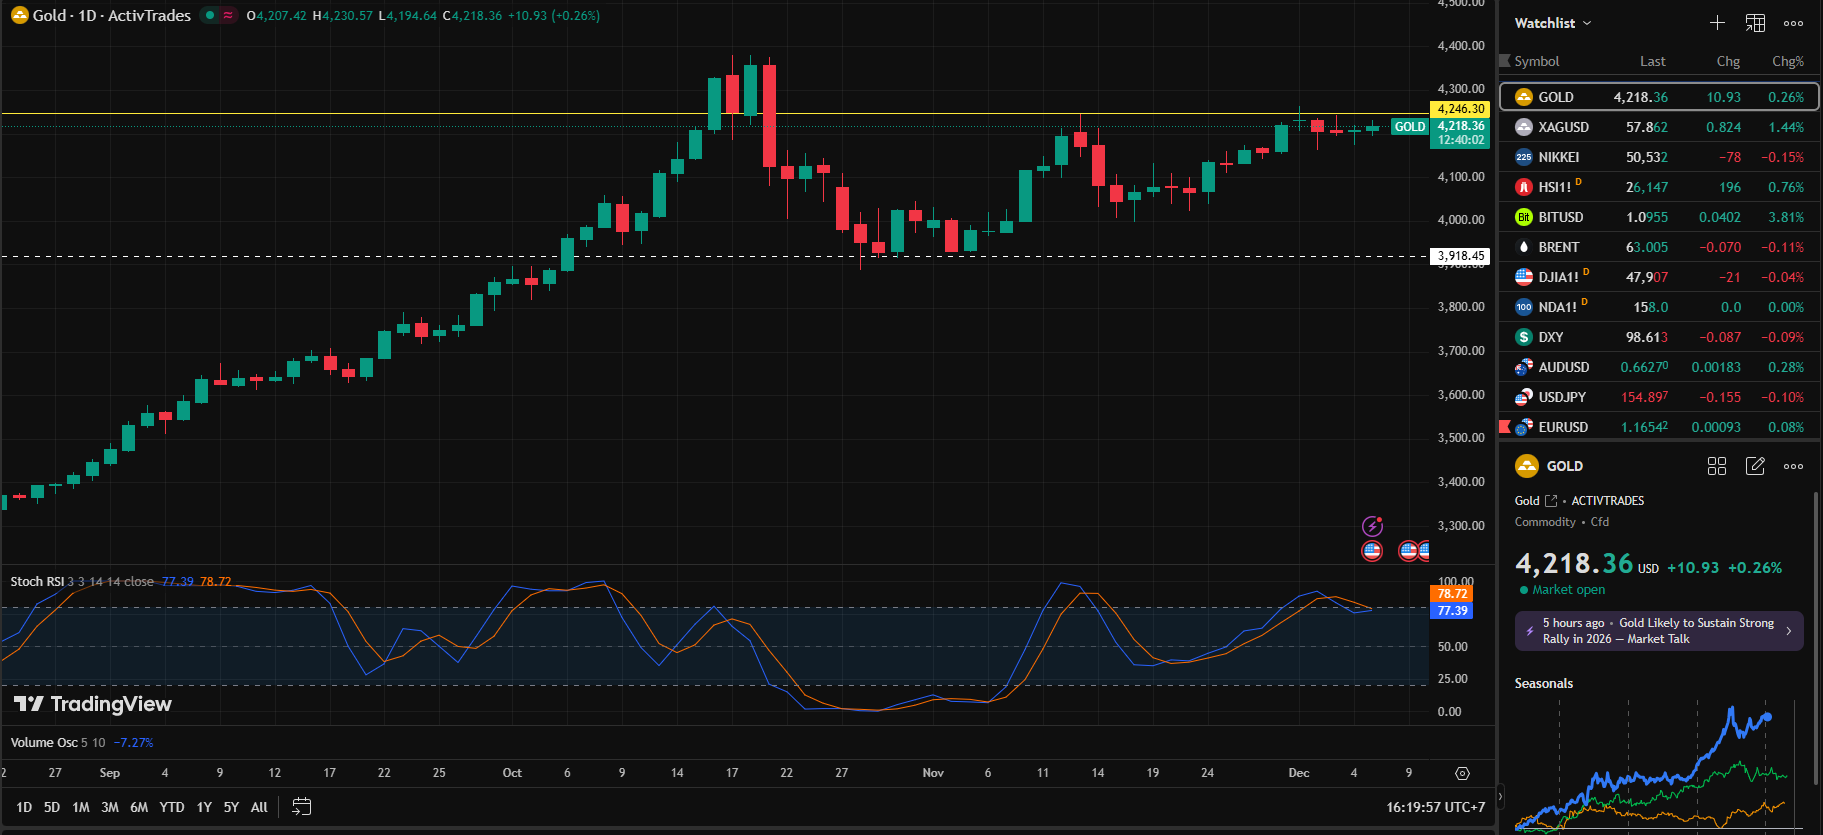The width and height of the screenshot is (1823, 835).
Task: Click the four-square grid icon beside GOLD details
Action: [x=1717, y=466]
